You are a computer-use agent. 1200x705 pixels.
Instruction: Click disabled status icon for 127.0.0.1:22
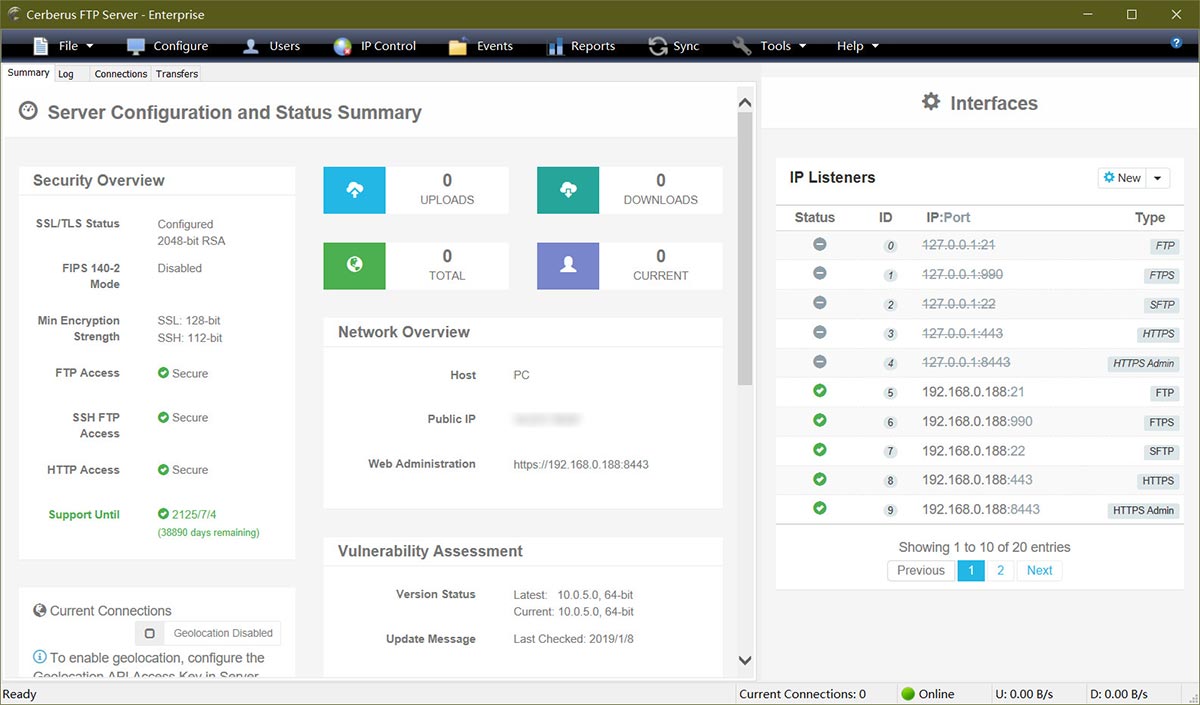(819, 303)
